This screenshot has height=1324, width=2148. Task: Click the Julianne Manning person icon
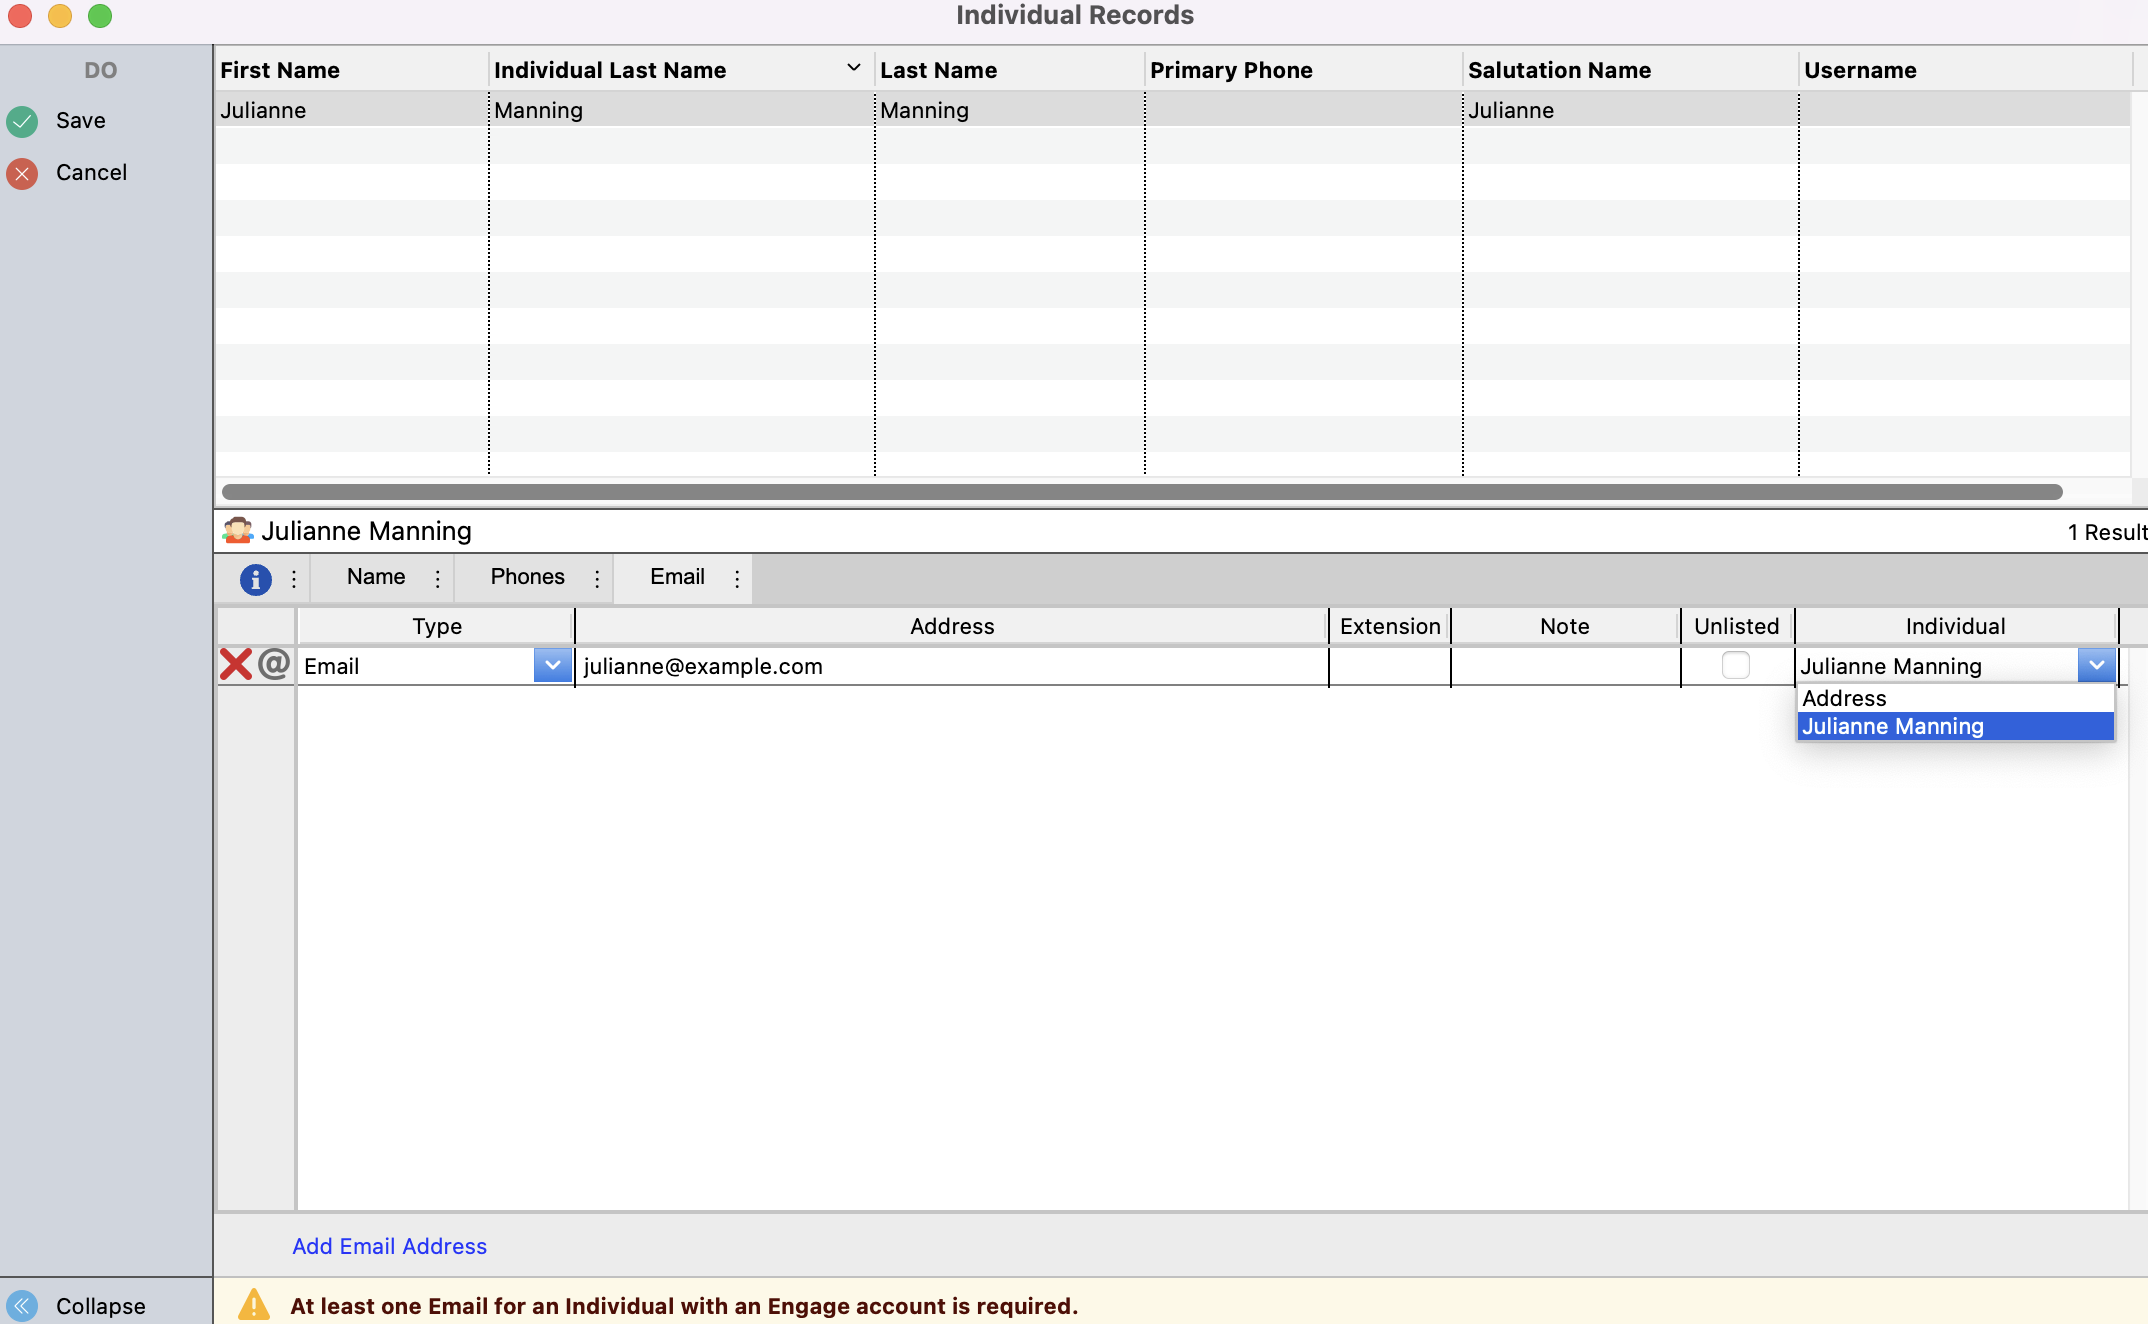(238, 531)
